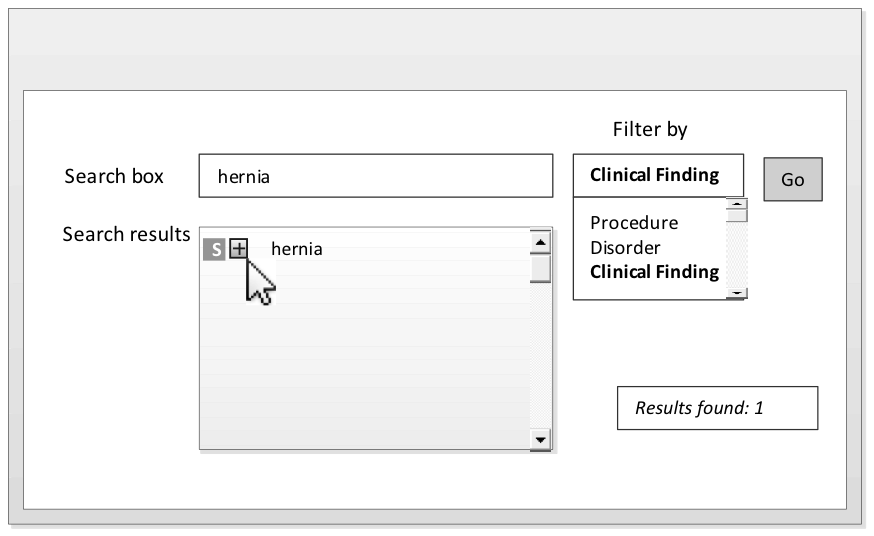Click the gray S icon beside hernia
This screenshot has height=536, width=874.
(x=214, y=249)
